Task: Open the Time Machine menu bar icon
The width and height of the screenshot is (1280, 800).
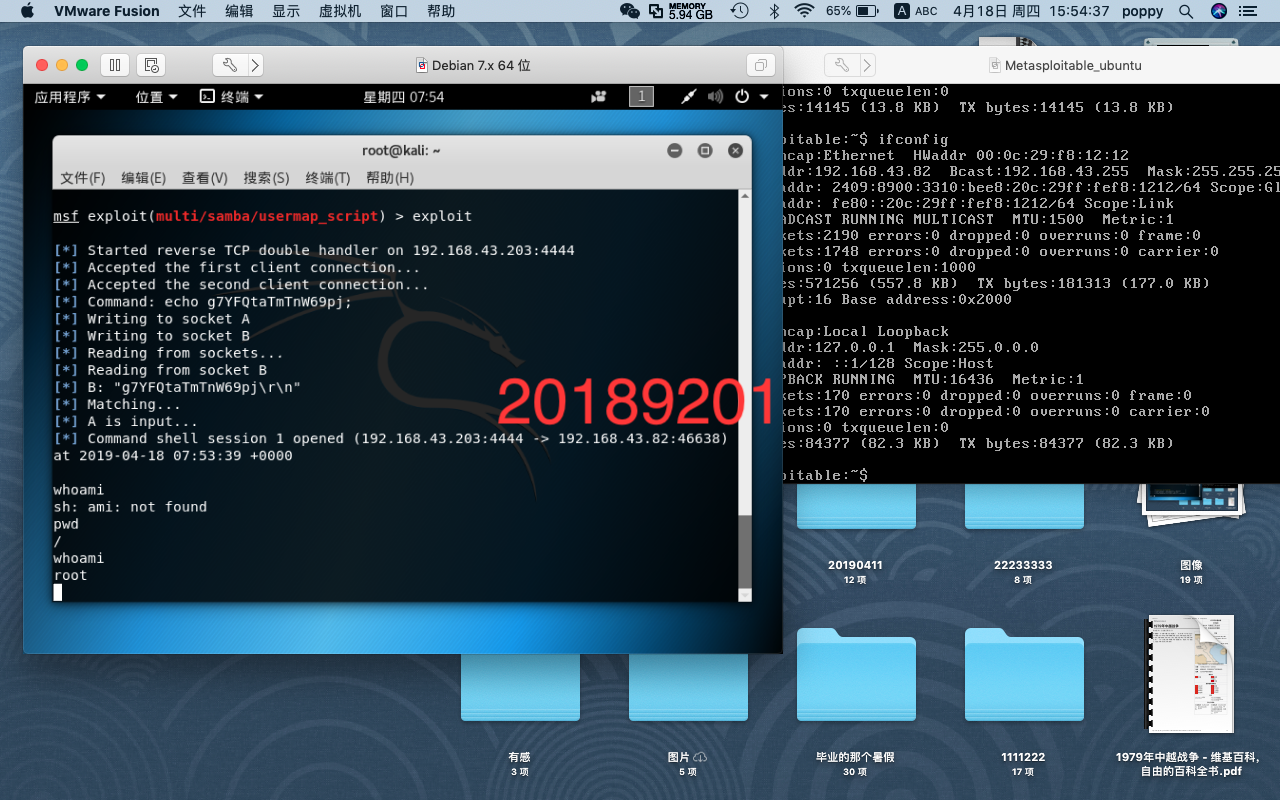Action: (740, 11)
